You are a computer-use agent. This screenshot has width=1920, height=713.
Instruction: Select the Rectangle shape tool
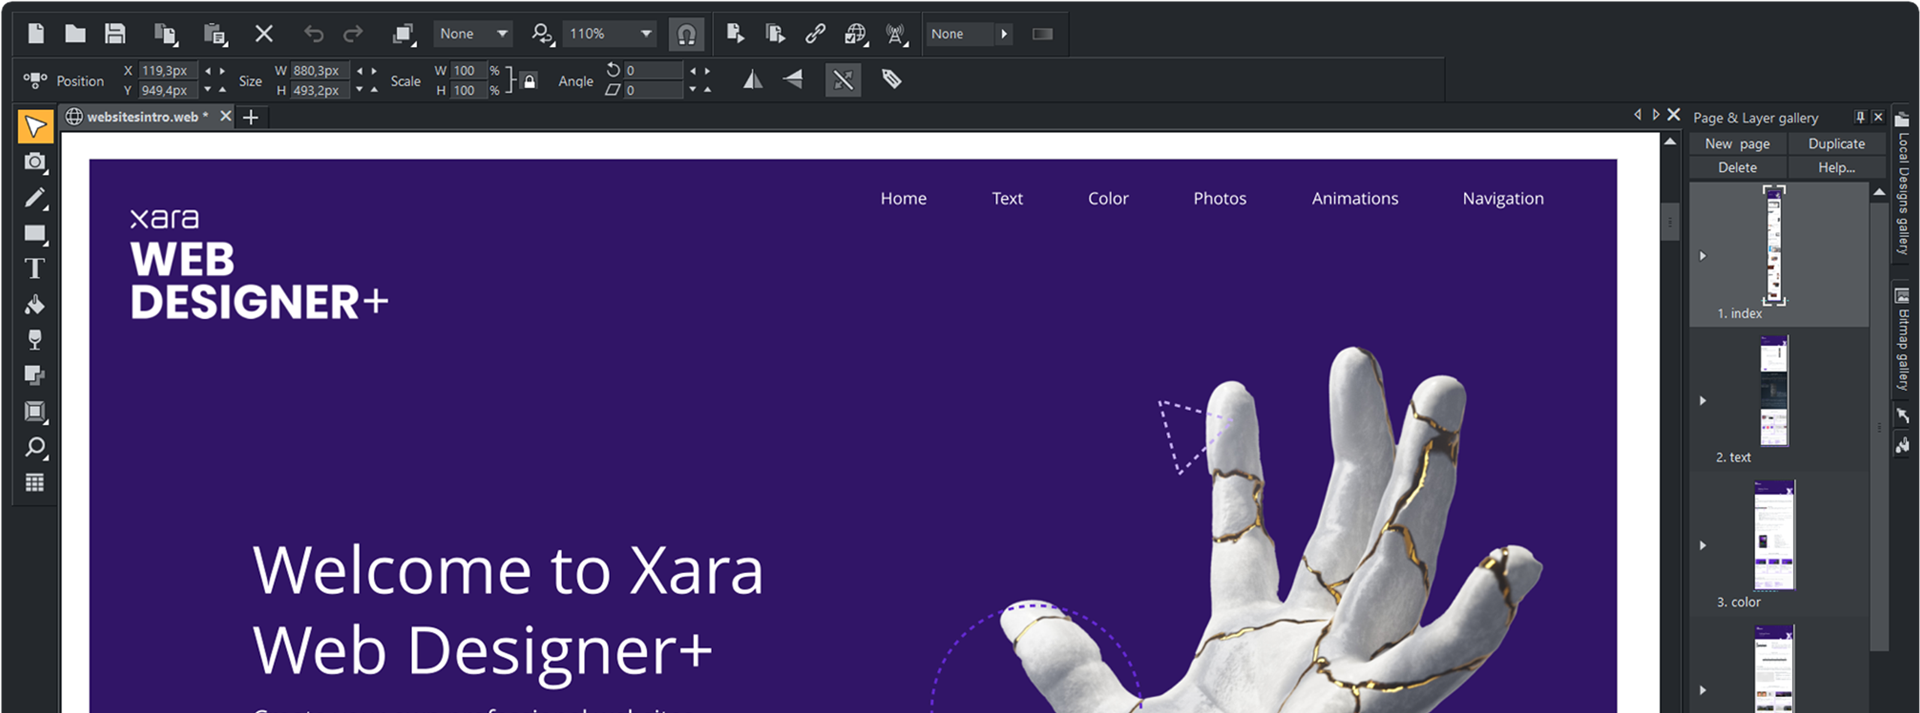click(35, 234)
